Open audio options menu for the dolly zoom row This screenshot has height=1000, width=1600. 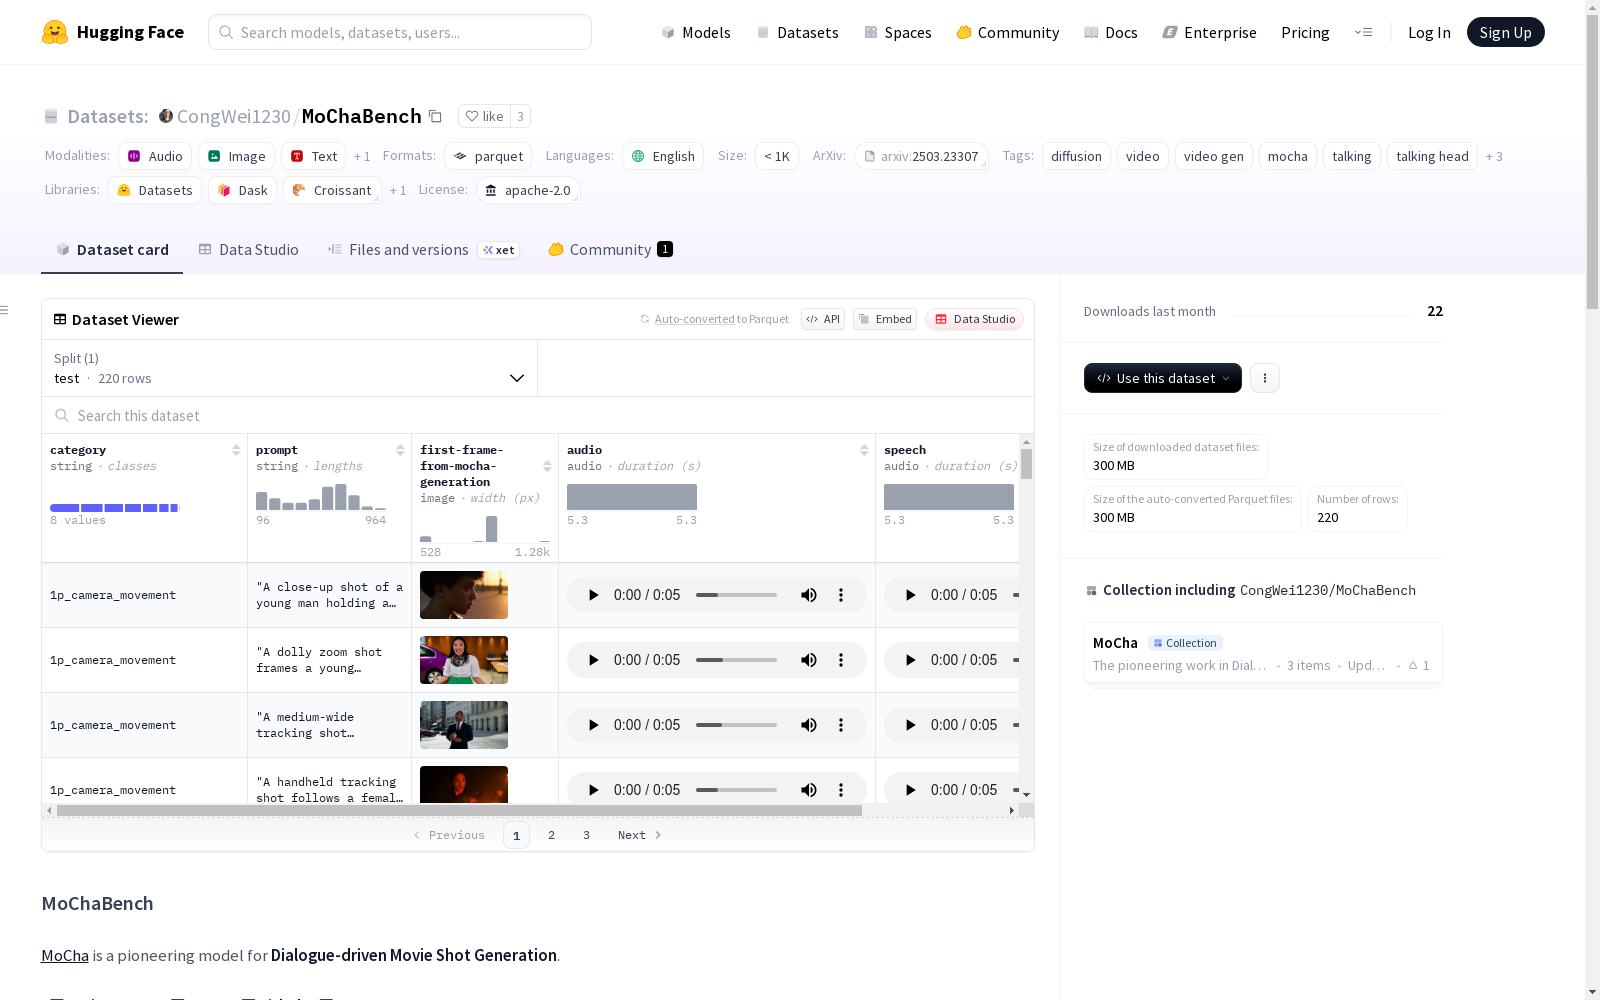click(841, 660)
